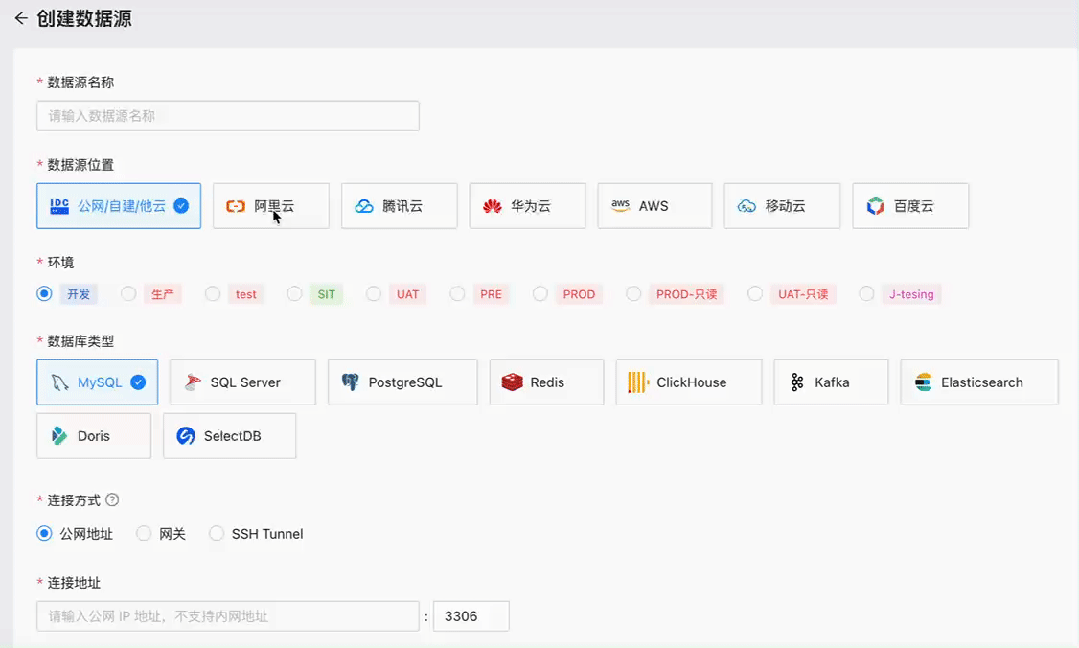This screenshot has width=1079, height=648.
Task: Choose 网关 connection method
Action: click(x=143, y=534)
